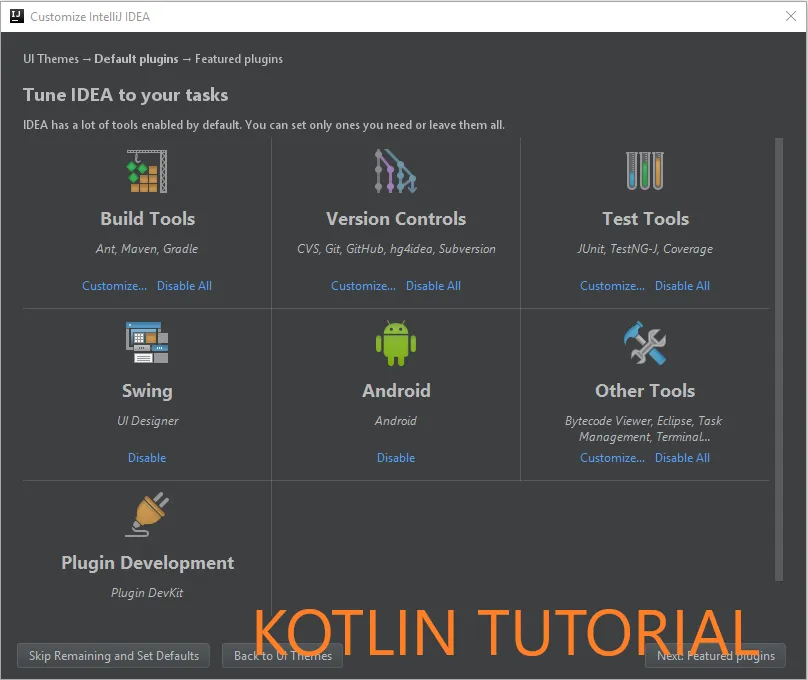The image size is (808, 680).
Task: Click the Plugin Development plug icon
Action: tap(147, 514)
